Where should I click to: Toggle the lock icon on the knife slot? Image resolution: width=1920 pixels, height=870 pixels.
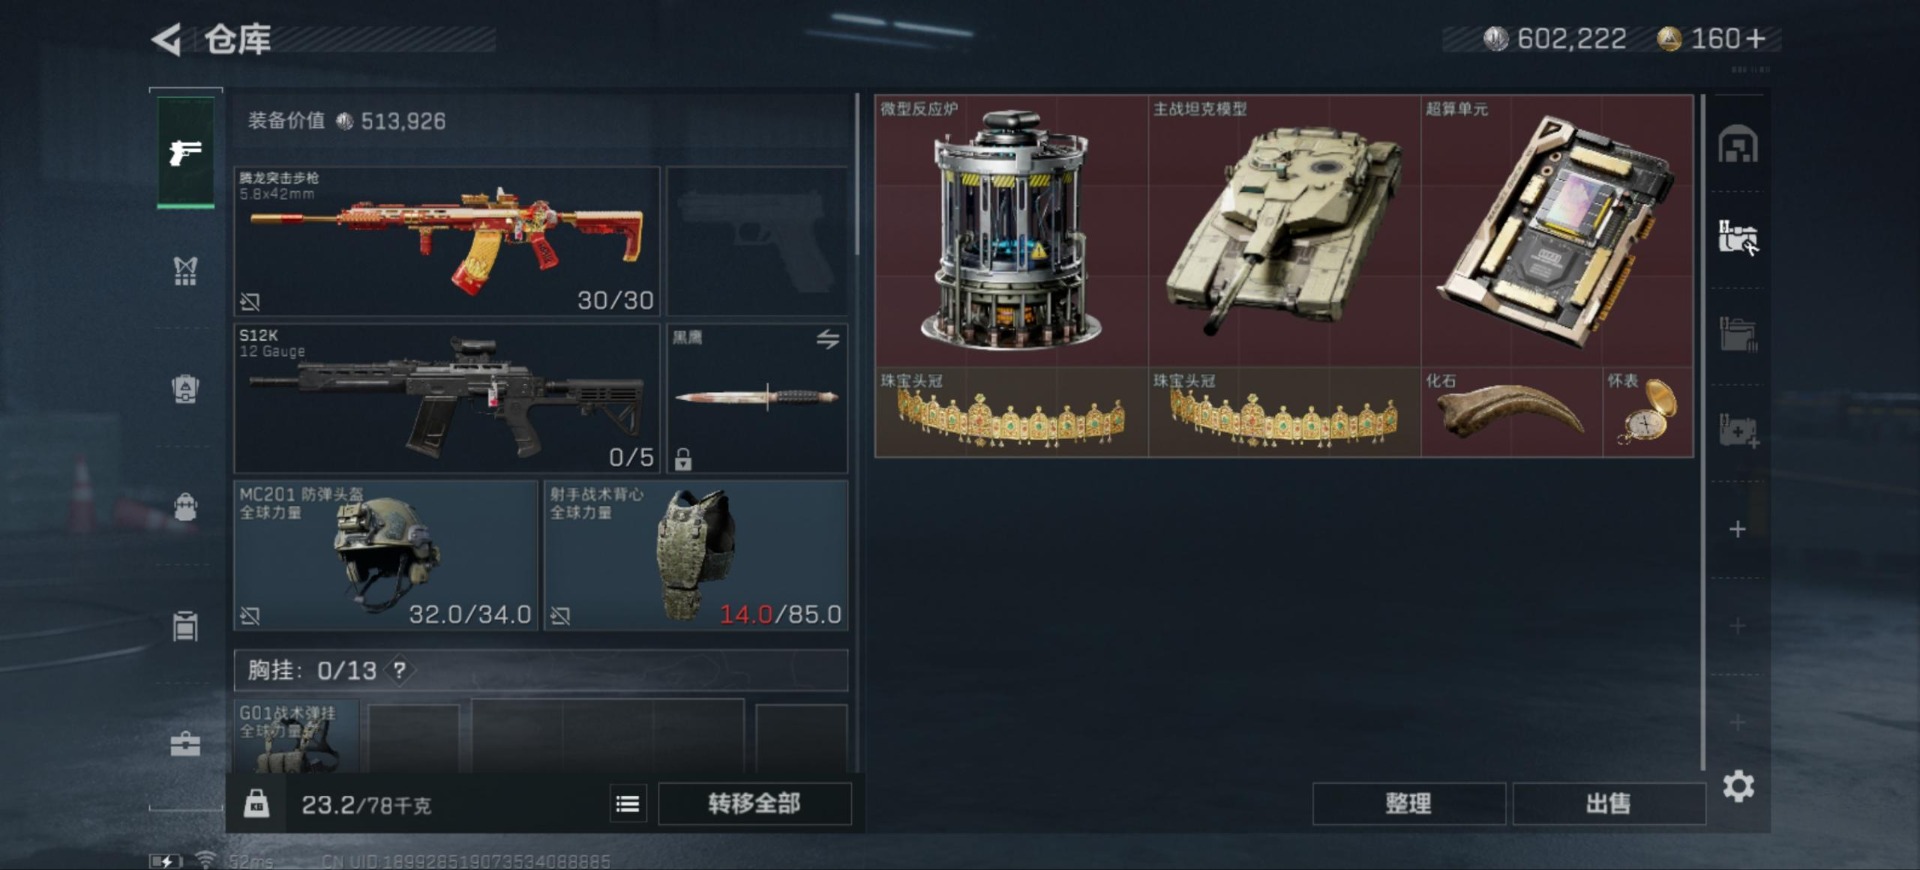click(683, 459)
